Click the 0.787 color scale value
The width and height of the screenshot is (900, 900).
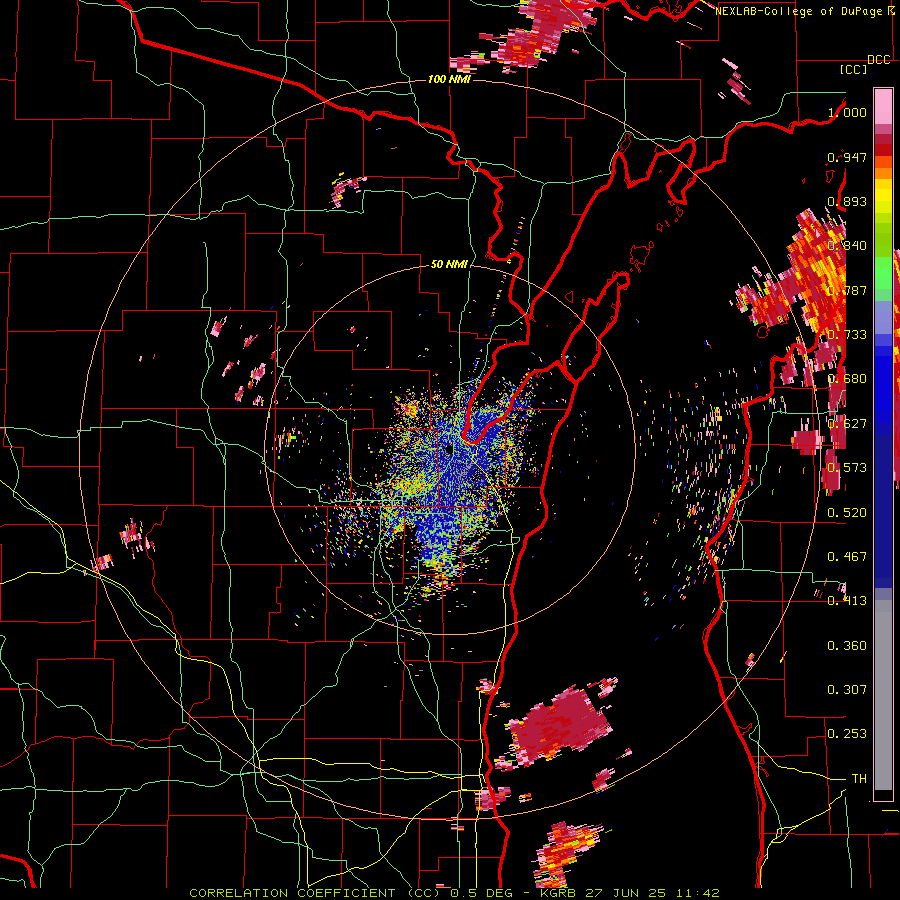point(847,290)
